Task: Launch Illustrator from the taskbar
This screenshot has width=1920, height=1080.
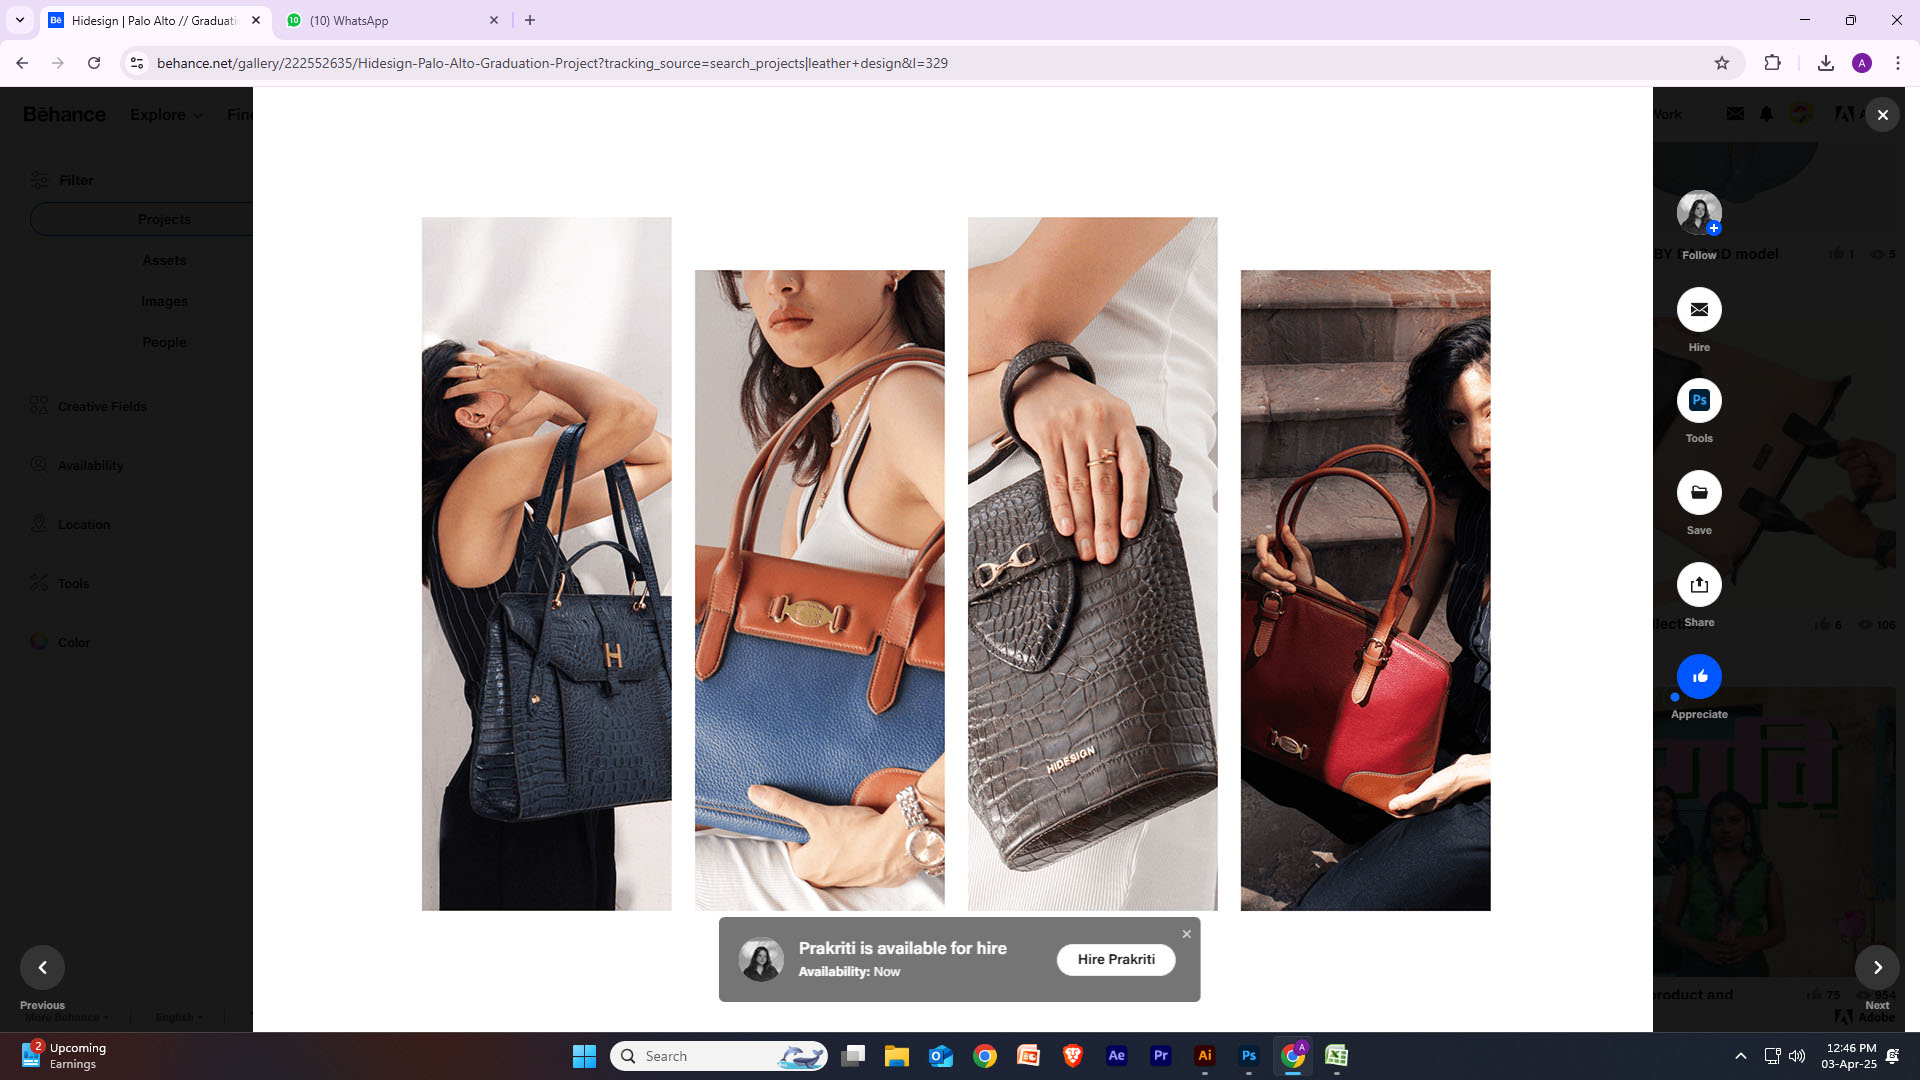Action: (x=1204, y=1056)
